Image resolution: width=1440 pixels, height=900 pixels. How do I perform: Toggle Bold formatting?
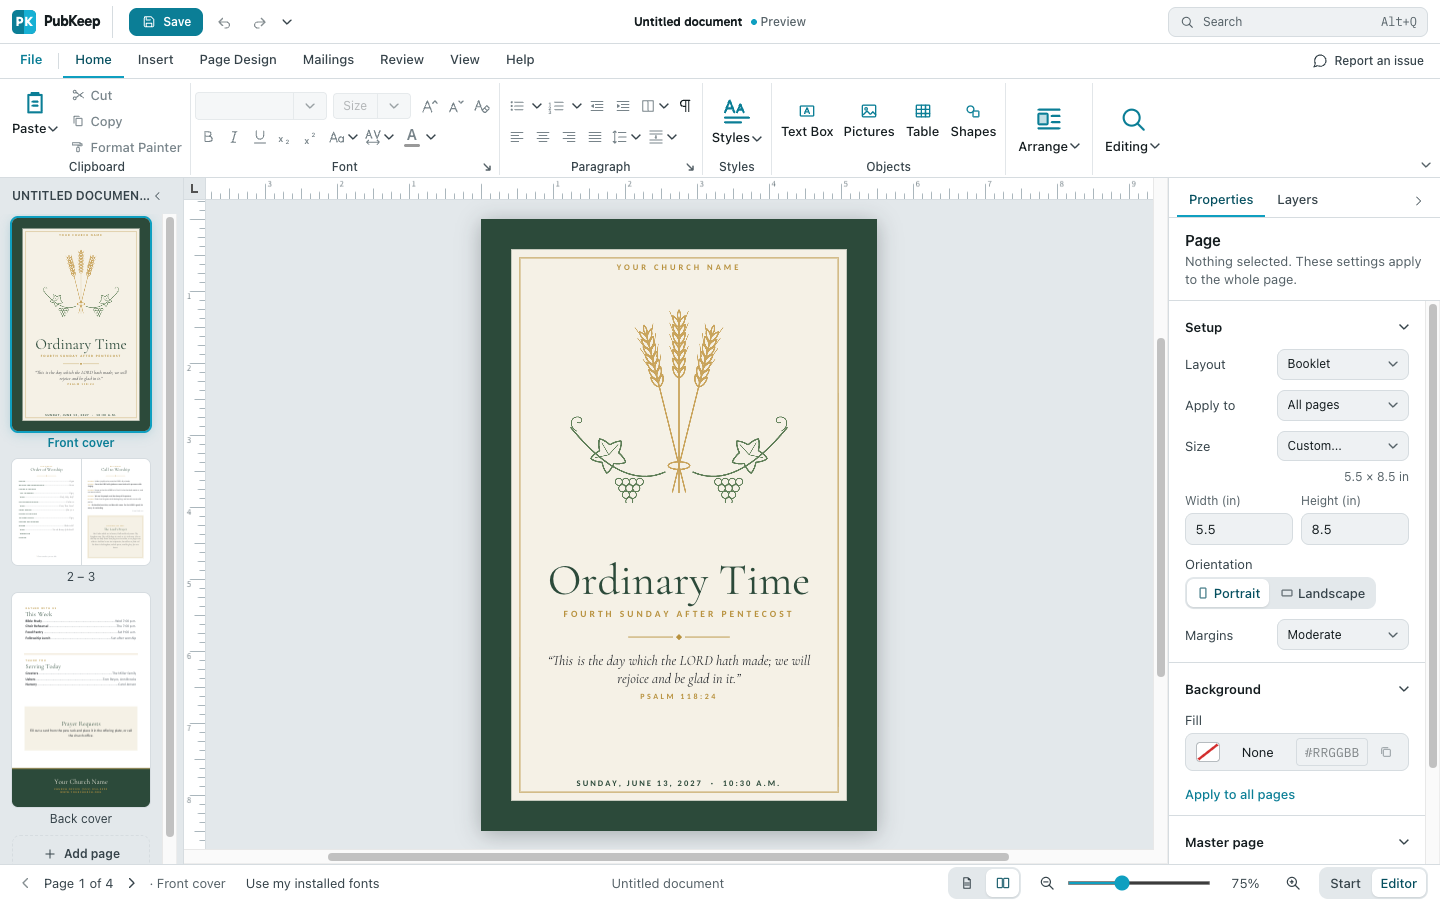pyautogui.click(x=208, y=137)
